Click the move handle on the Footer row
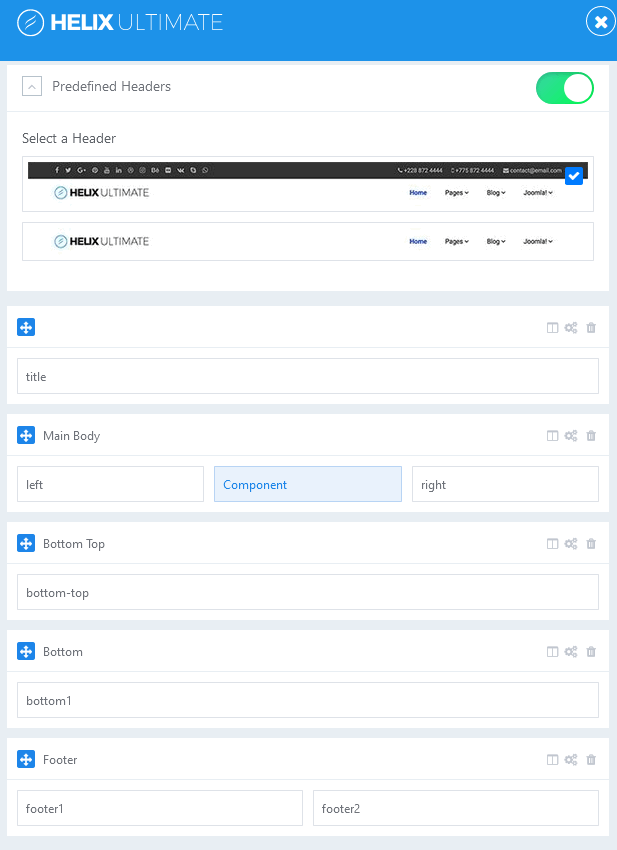Image resolution: width=617 pixels, height=850 pixels. 26,759
